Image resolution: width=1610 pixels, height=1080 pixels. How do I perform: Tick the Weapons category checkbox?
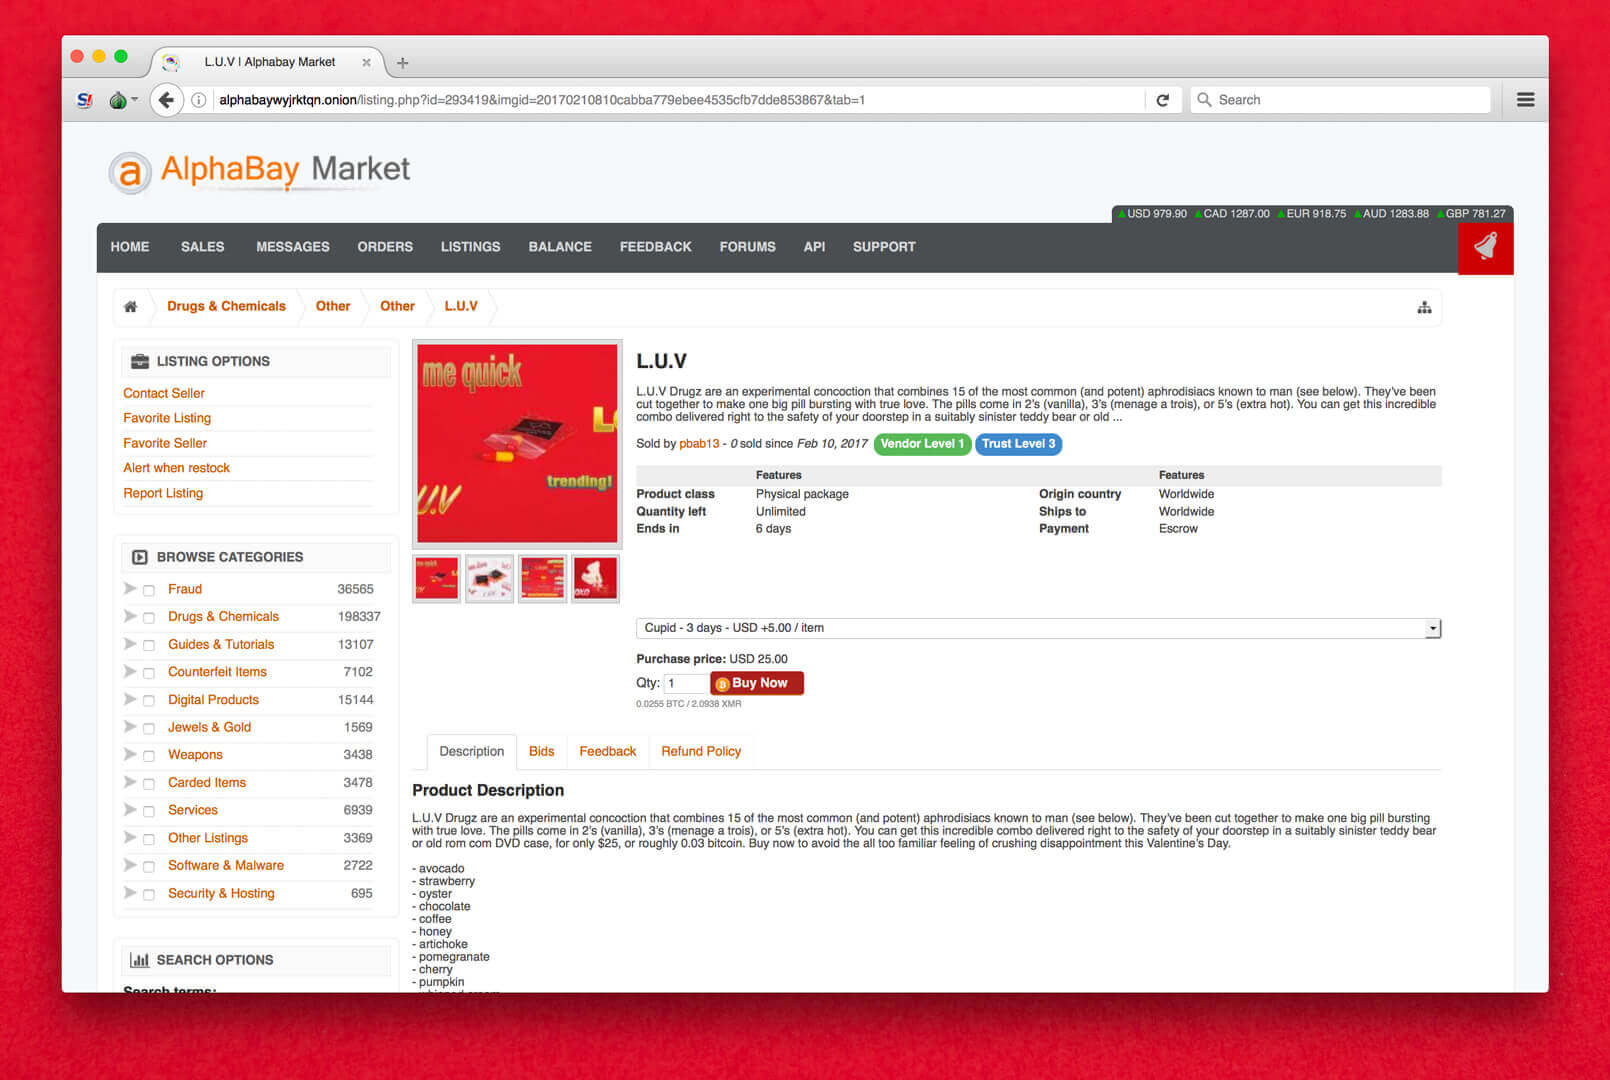(x=149, y=756)
